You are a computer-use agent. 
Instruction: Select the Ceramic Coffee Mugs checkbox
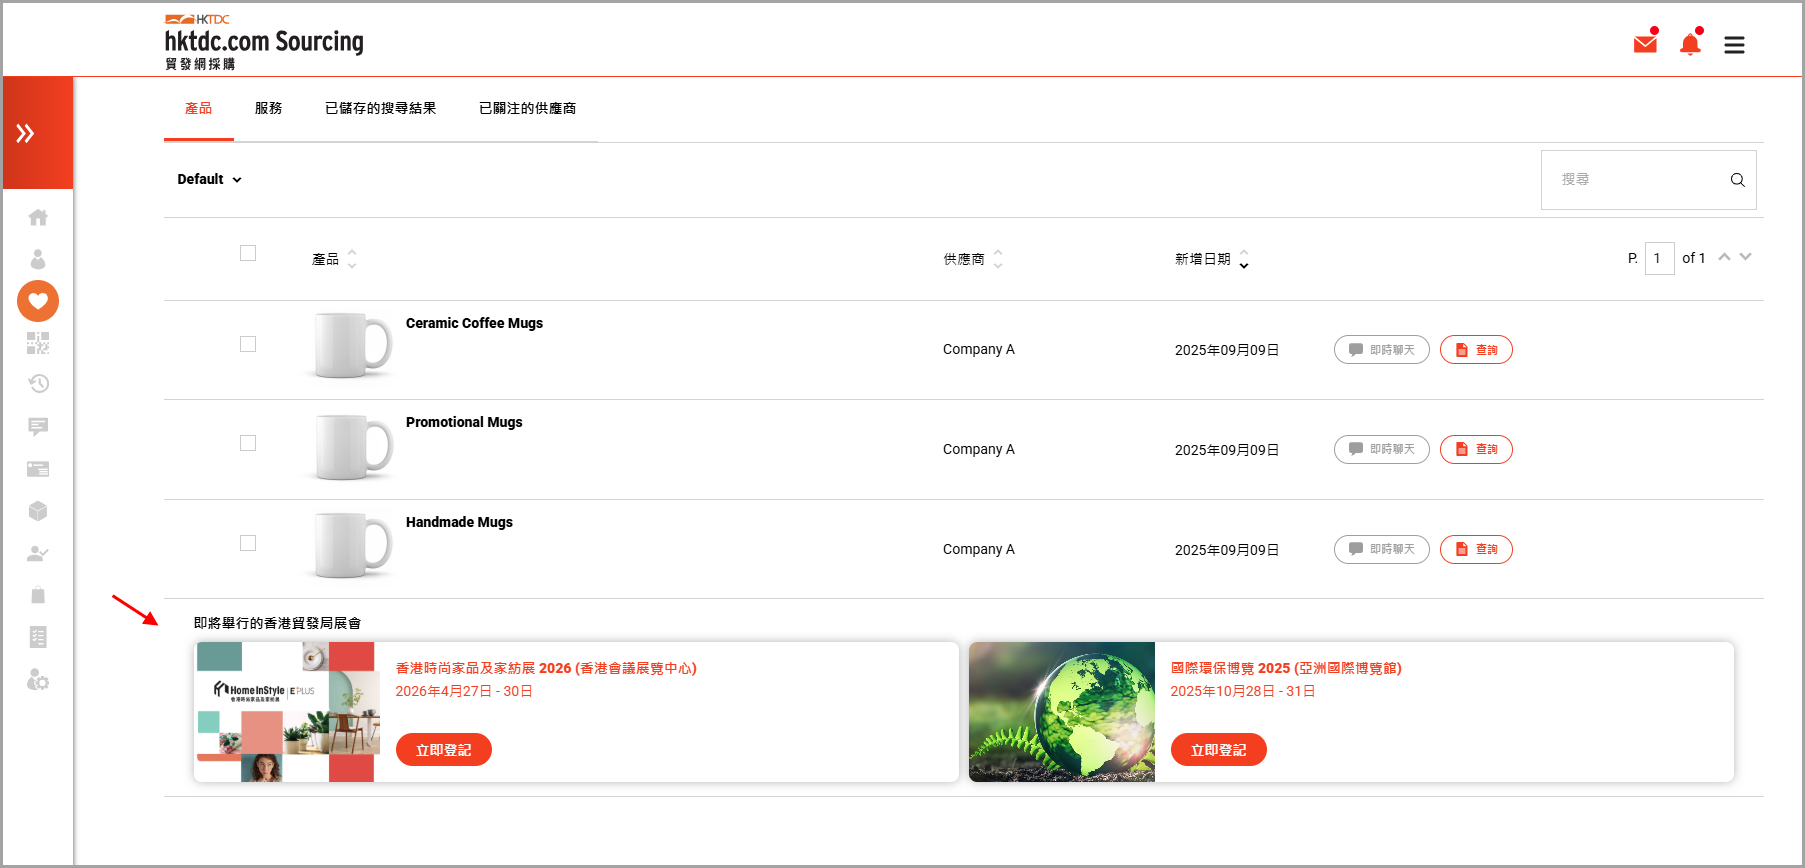pyautogui.click(x=248, y=344)
